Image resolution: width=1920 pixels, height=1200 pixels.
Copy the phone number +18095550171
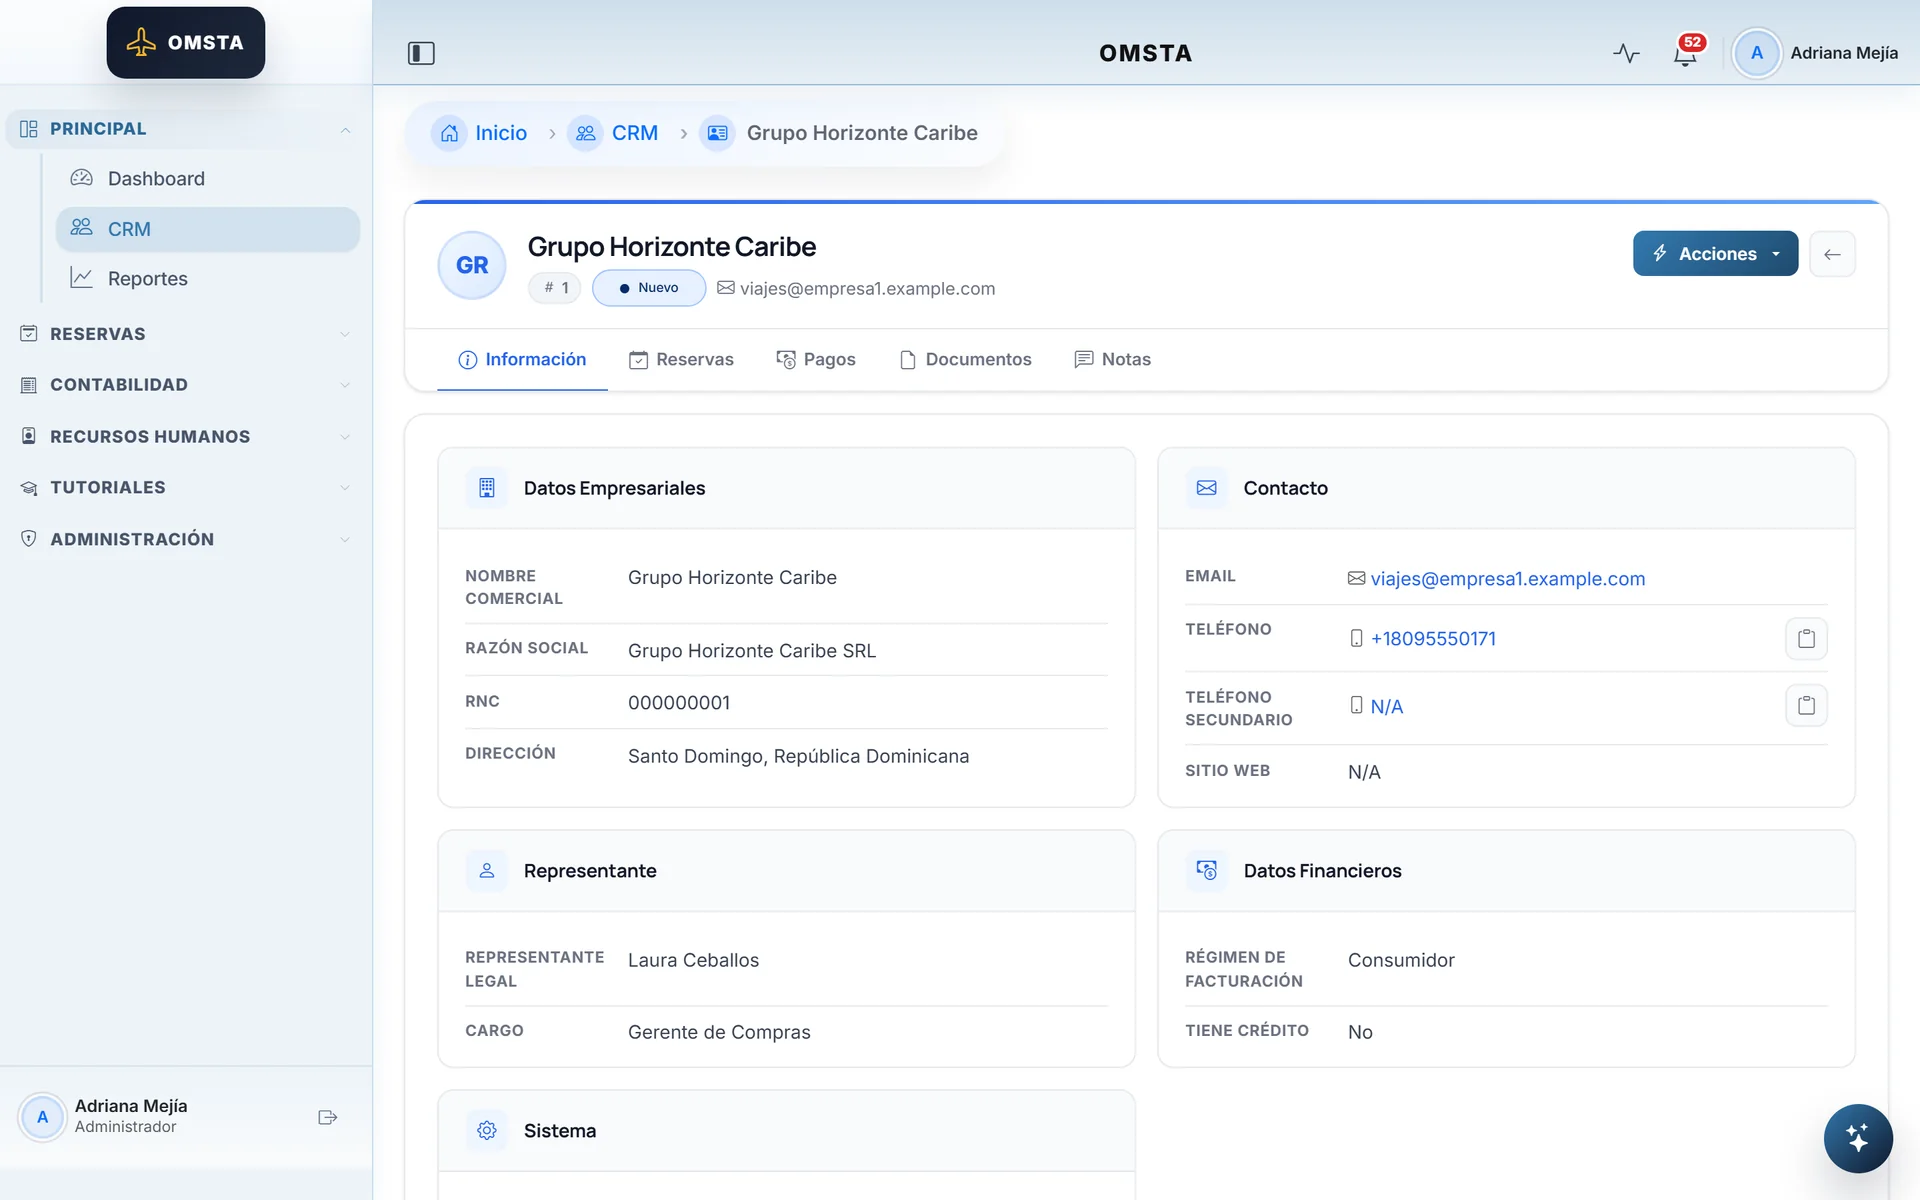(x=1806, y=638)
